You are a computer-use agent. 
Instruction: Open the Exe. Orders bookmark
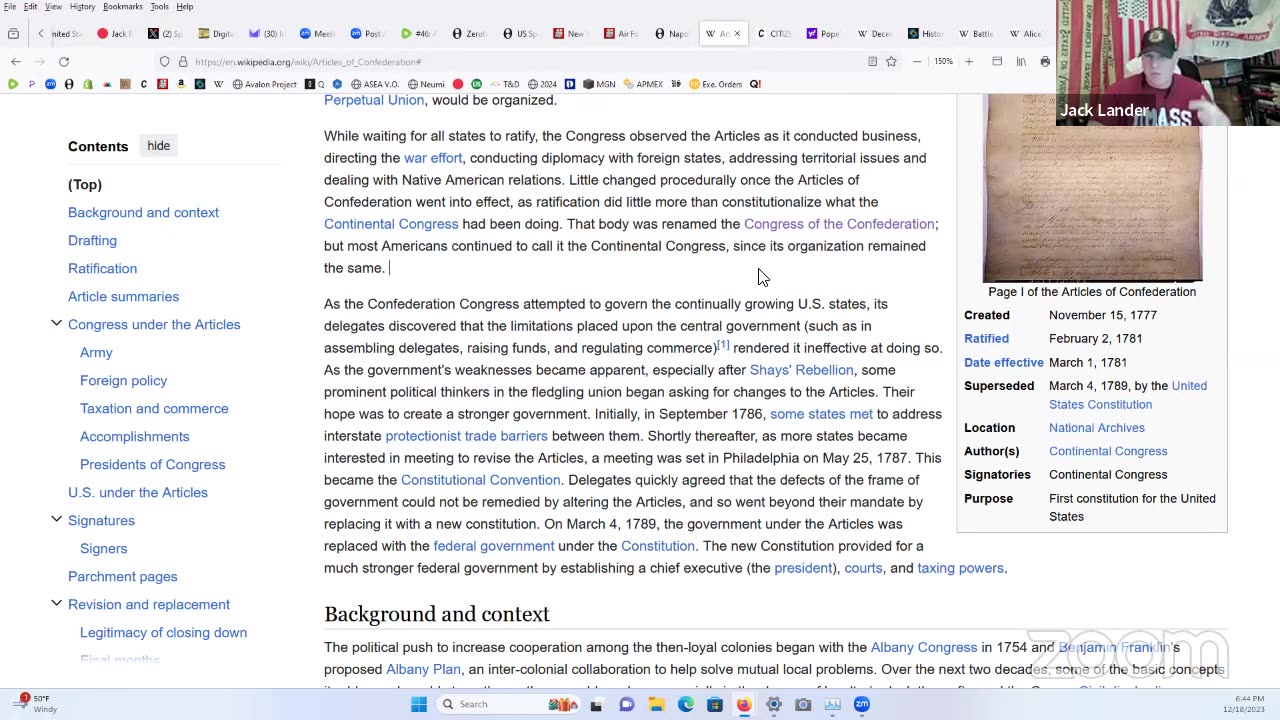click(715, 84)
